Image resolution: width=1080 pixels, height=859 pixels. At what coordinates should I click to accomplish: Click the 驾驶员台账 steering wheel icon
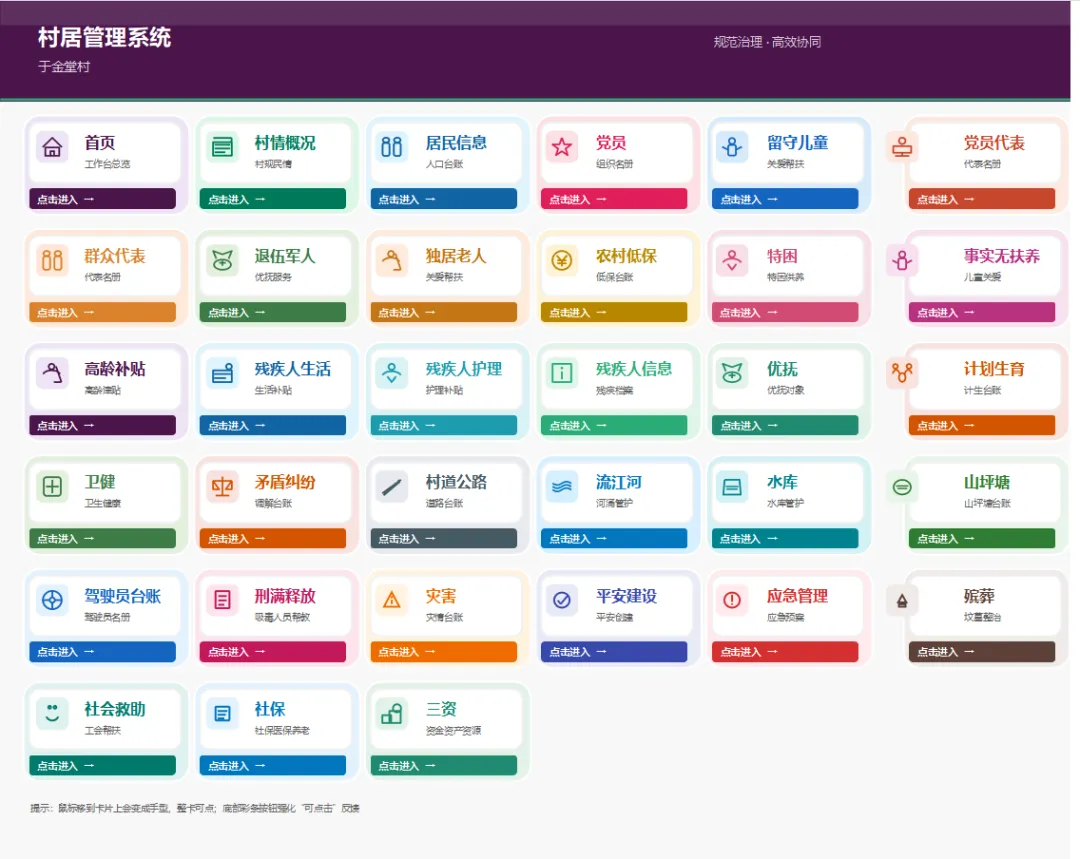[52, 600]
